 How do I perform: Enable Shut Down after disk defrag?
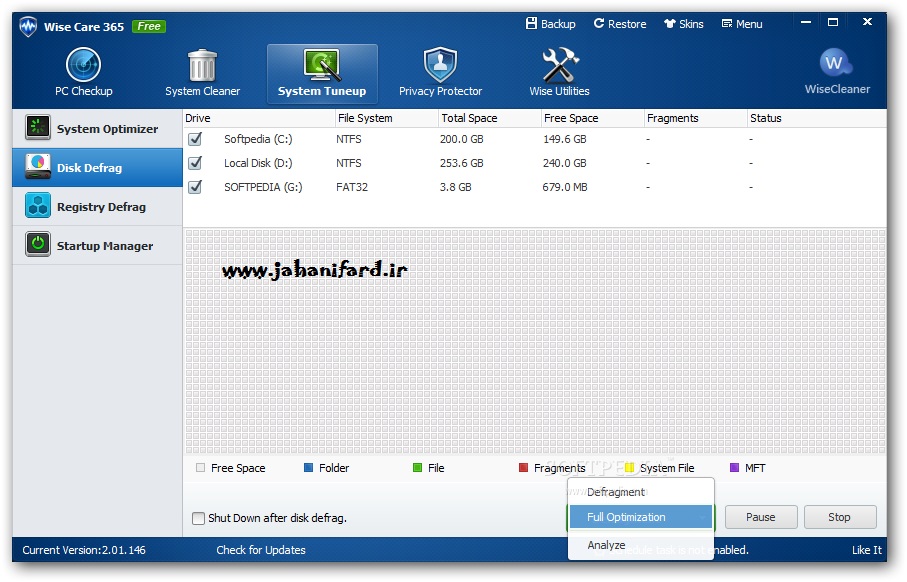198,518
